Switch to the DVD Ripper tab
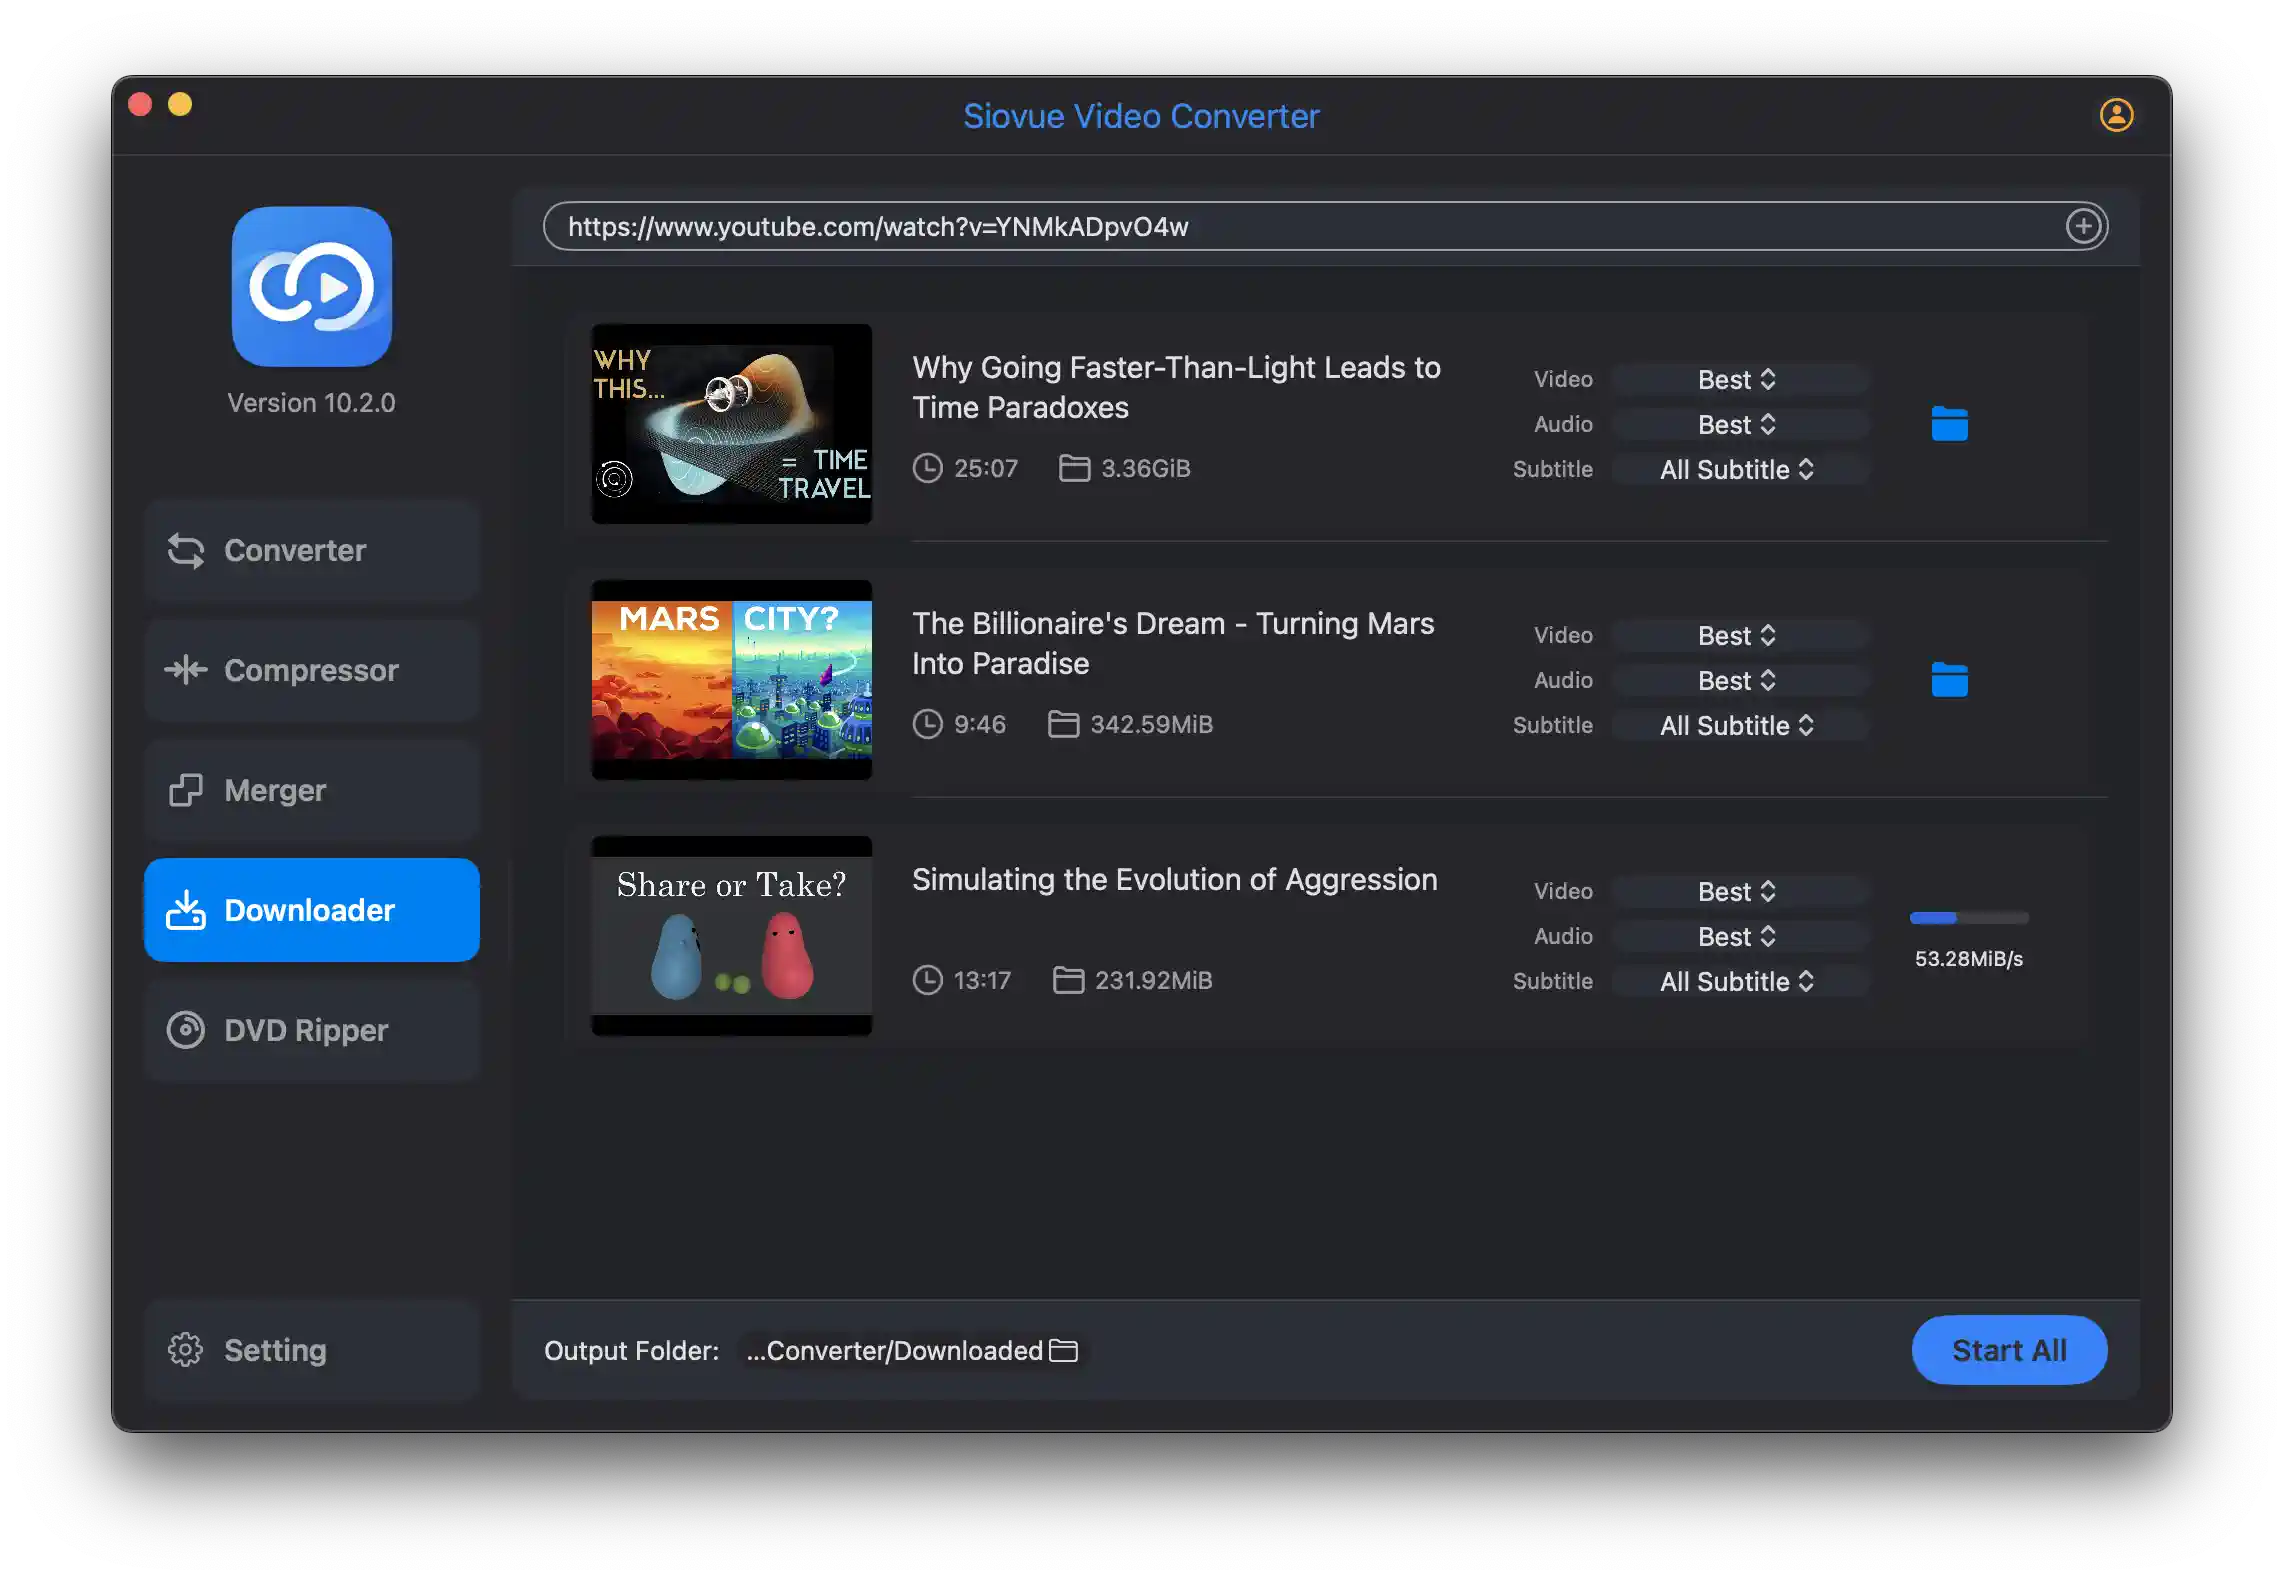 (x=312, y=1030)
